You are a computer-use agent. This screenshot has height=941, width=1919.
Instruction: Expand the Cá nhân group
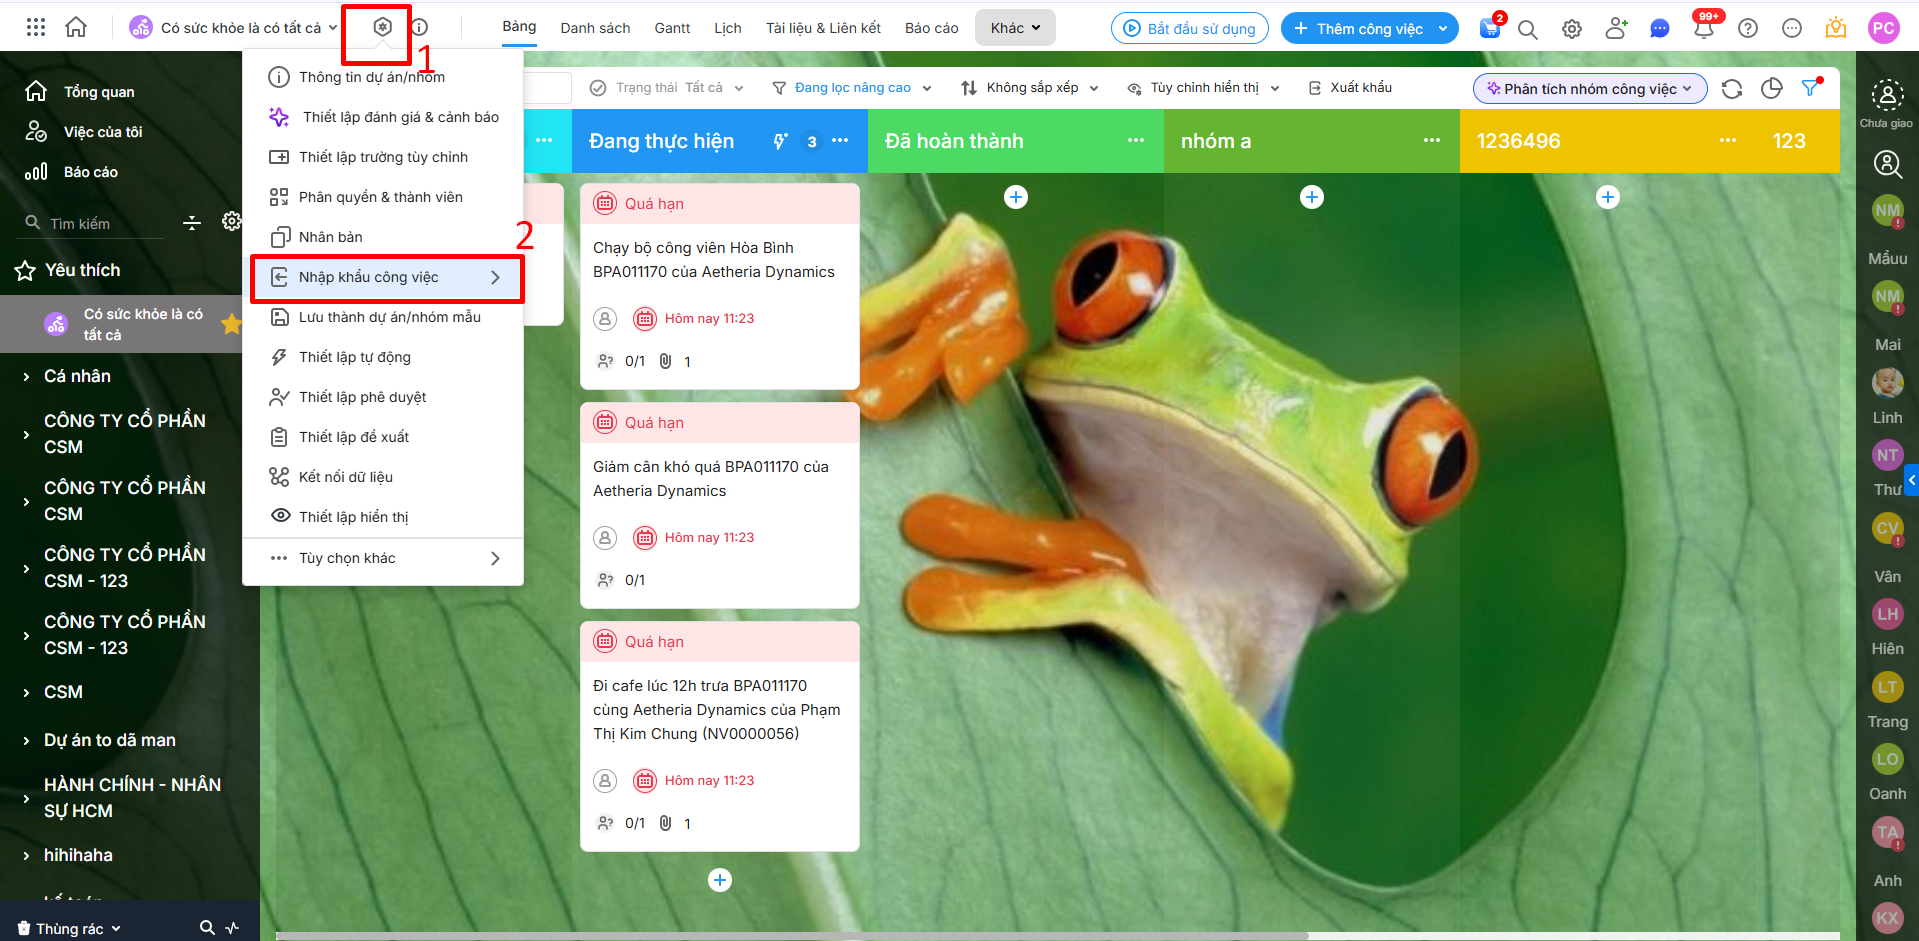26,377
